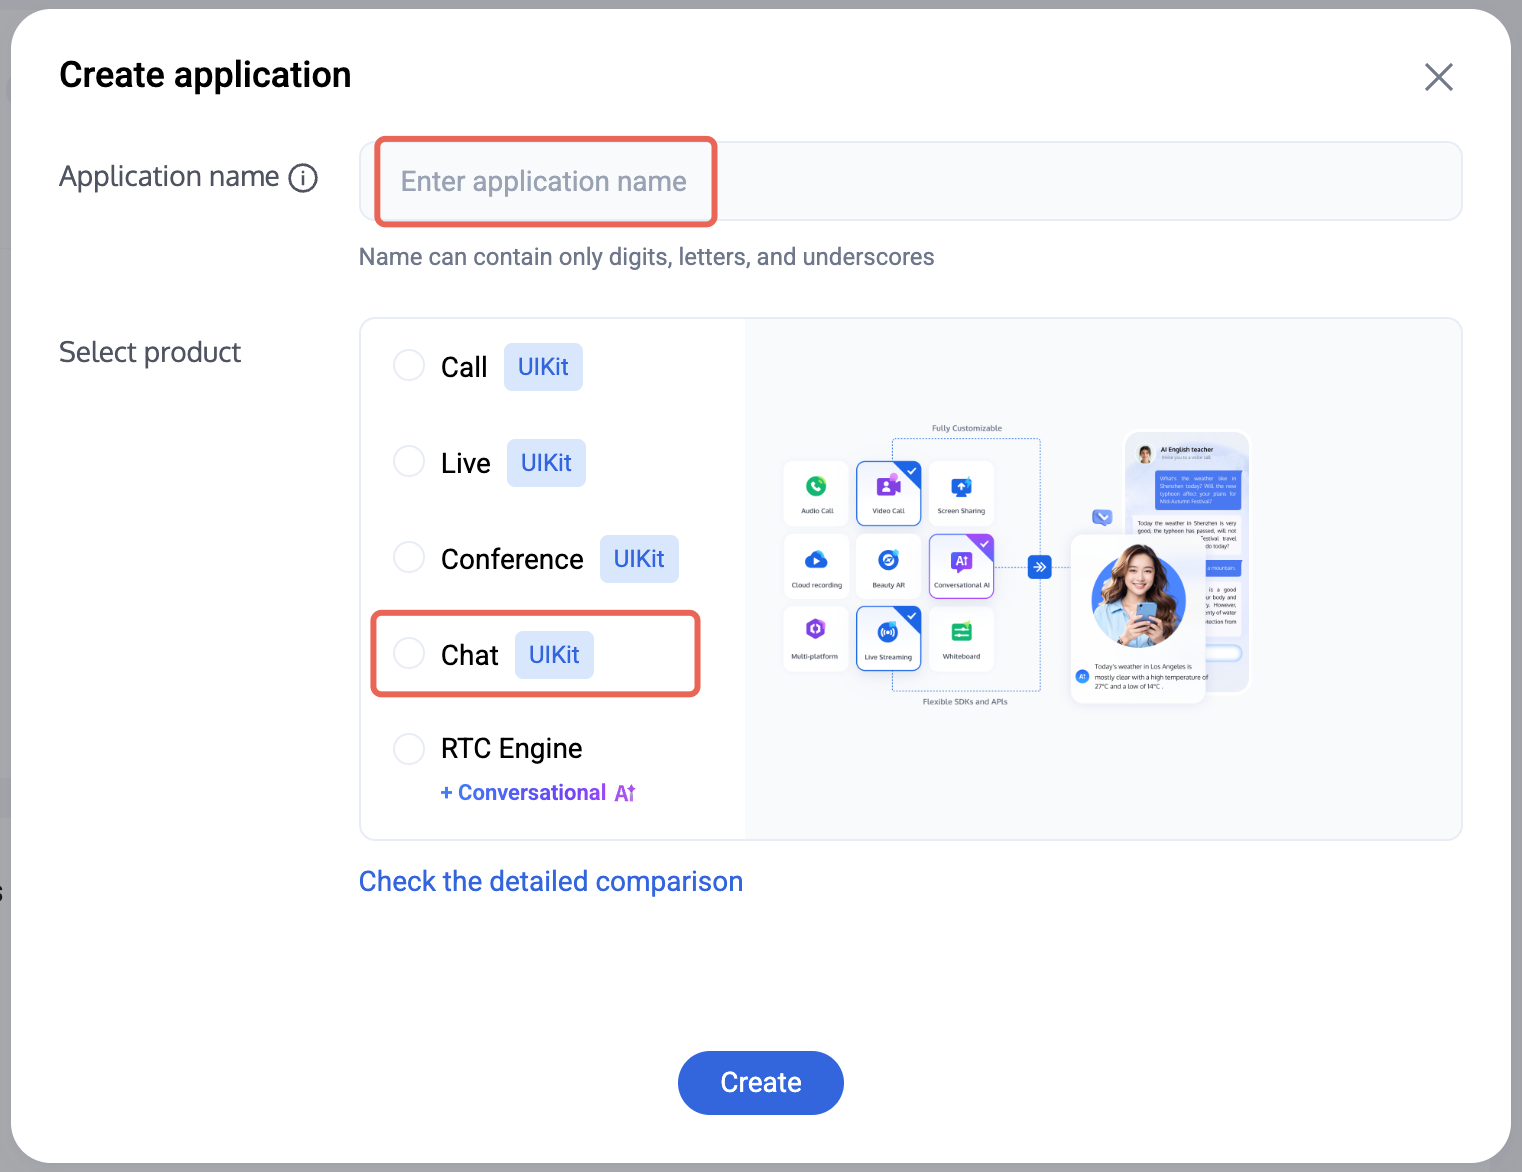The width and height of the screenshot is (1522, 1172).
Task: Click the UIKit badge next to Conference
Action: (x=639, y=559)
